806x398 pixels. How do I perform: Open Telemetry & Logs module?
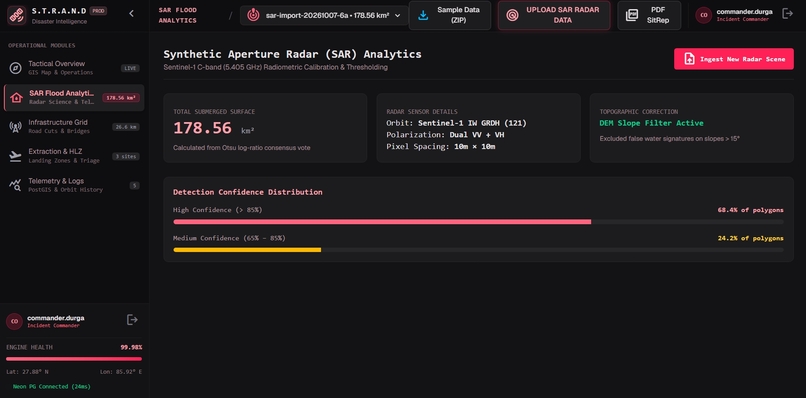pos(74,185)
